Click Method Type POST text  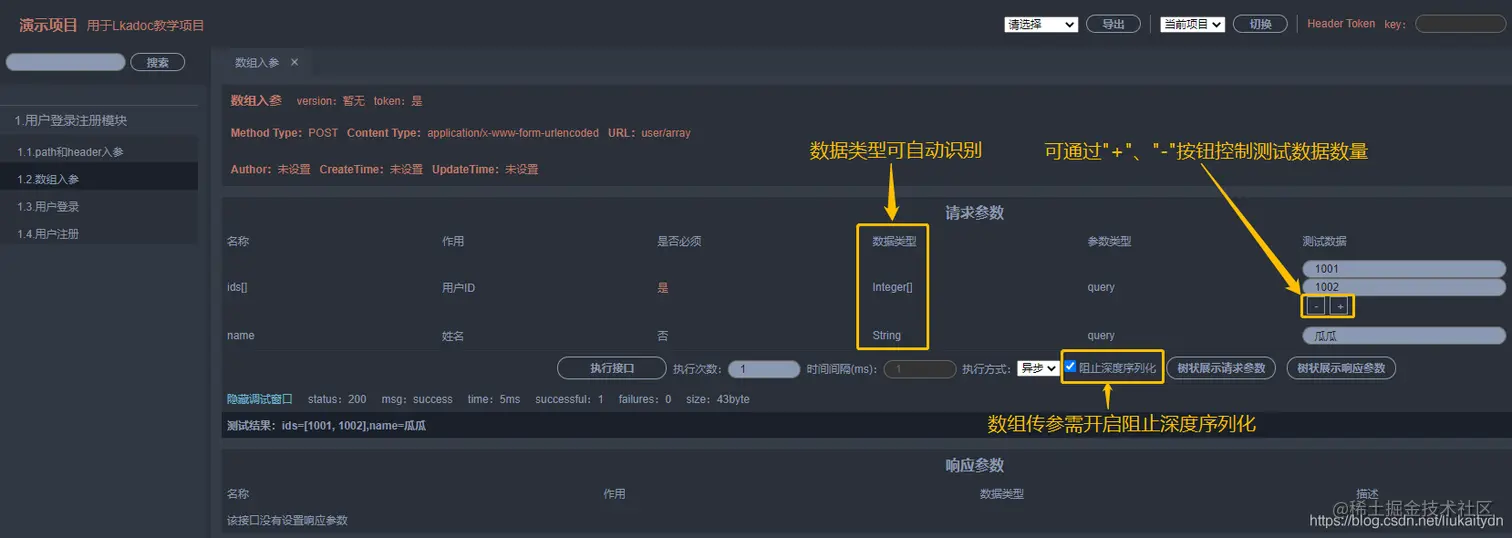[284, 133]
